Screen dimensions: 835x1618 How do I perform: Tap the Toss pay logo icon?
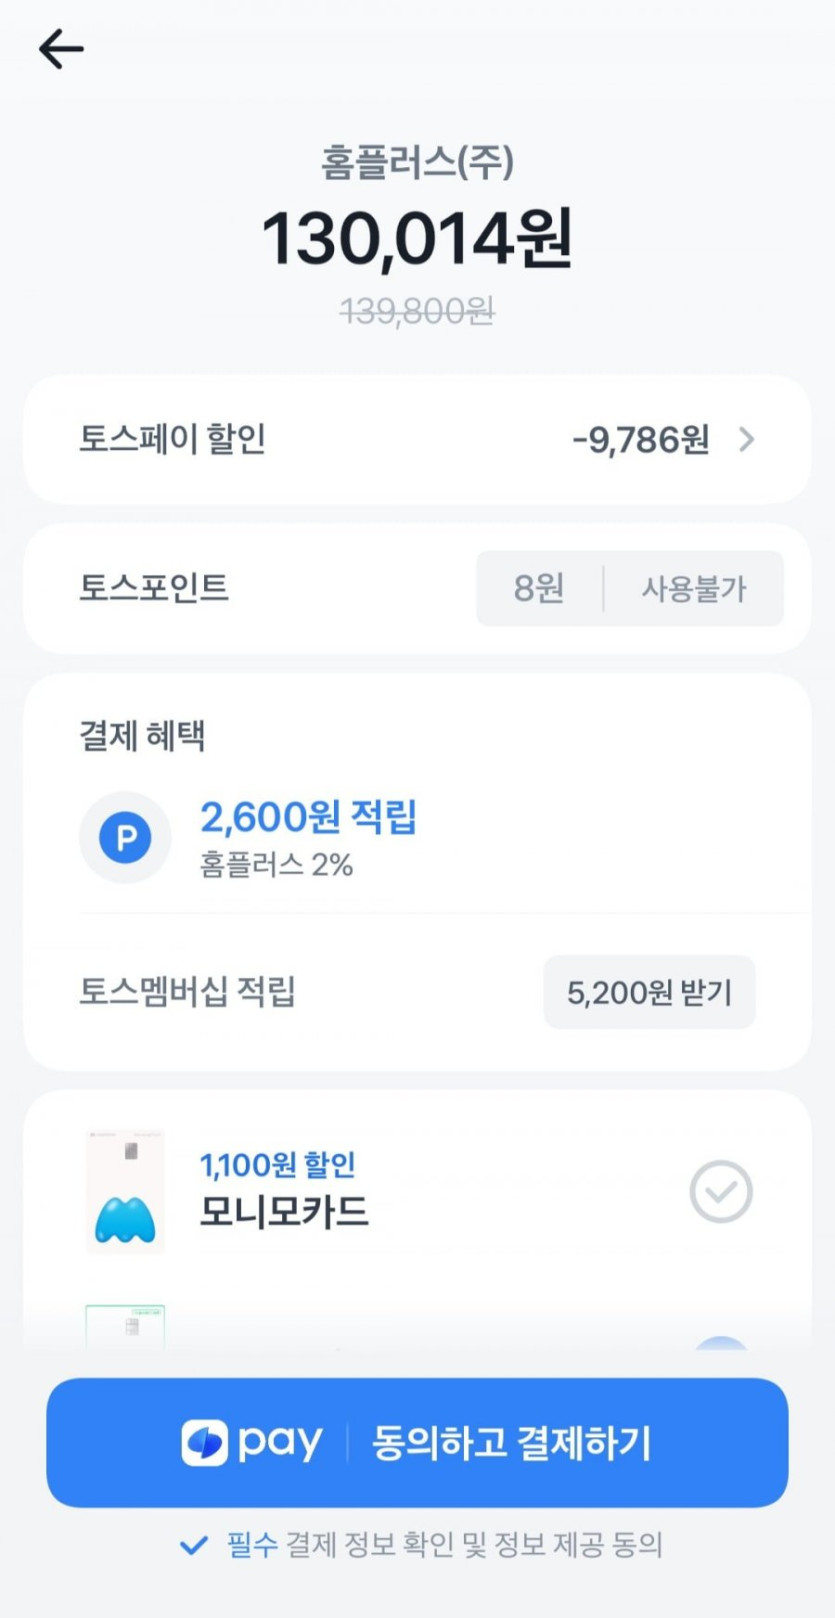coord(205,1443)
